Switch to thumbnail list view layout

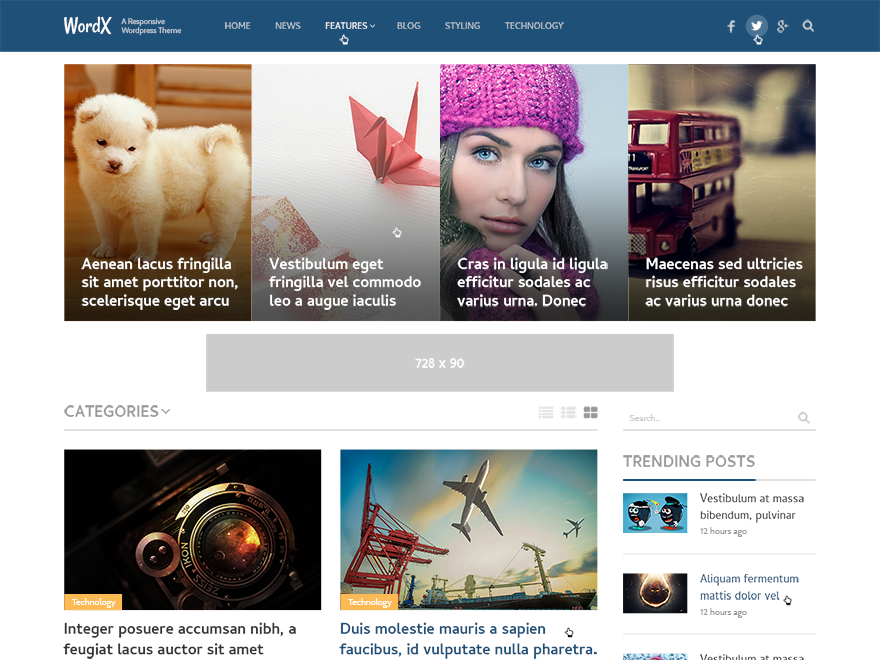click(569, 412)
